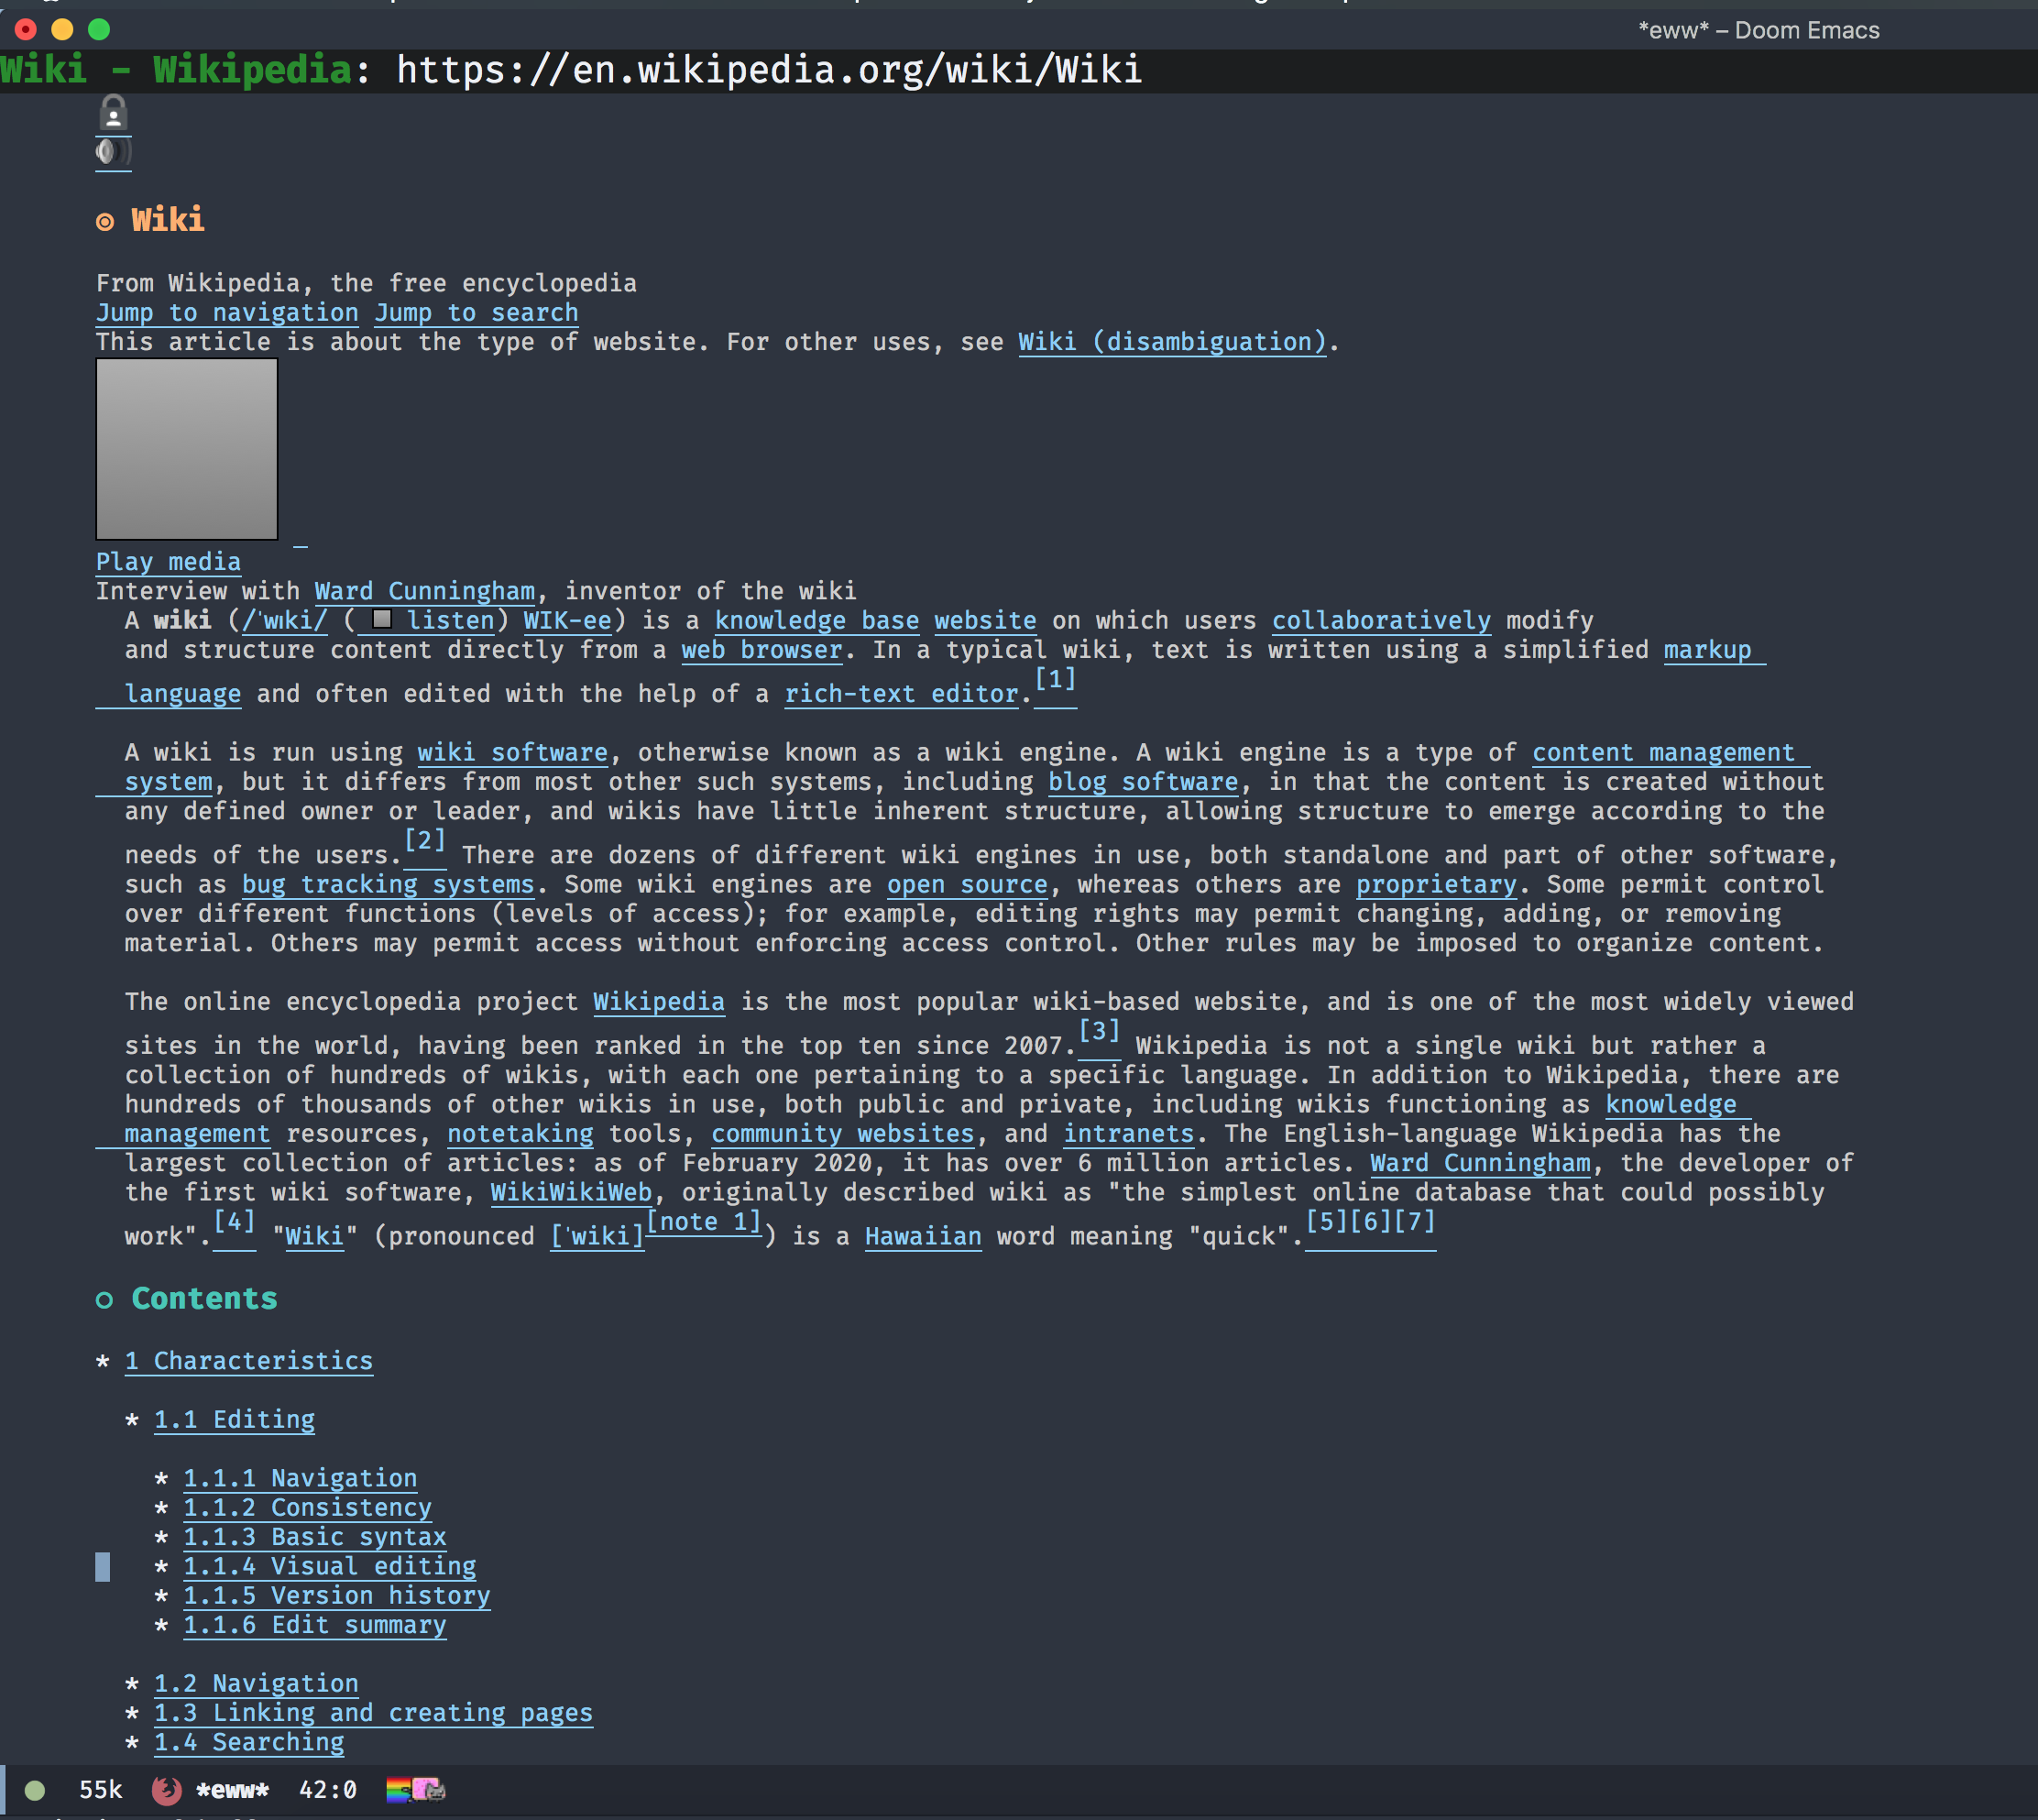Click the page URL in header line
Image resolution: width=2038 pixels, height=1820 pixels.
coord(768,70)
